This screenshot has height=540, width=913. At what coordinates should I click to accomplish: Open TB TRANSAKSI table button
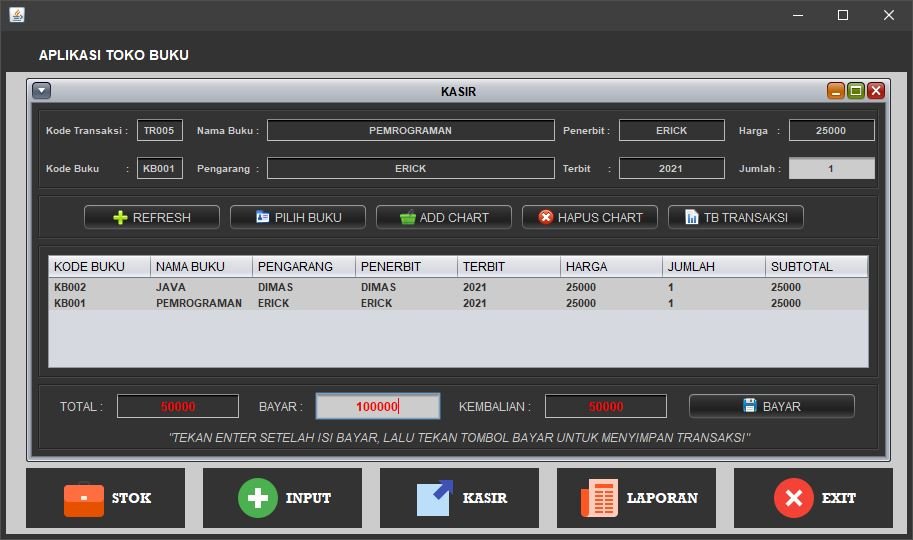point(735,217)
